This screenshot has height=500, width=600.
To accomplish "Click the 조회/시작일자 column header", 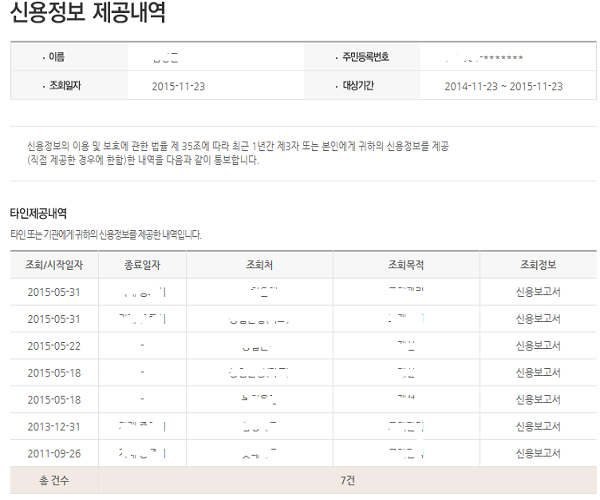I will coord(54,265).
